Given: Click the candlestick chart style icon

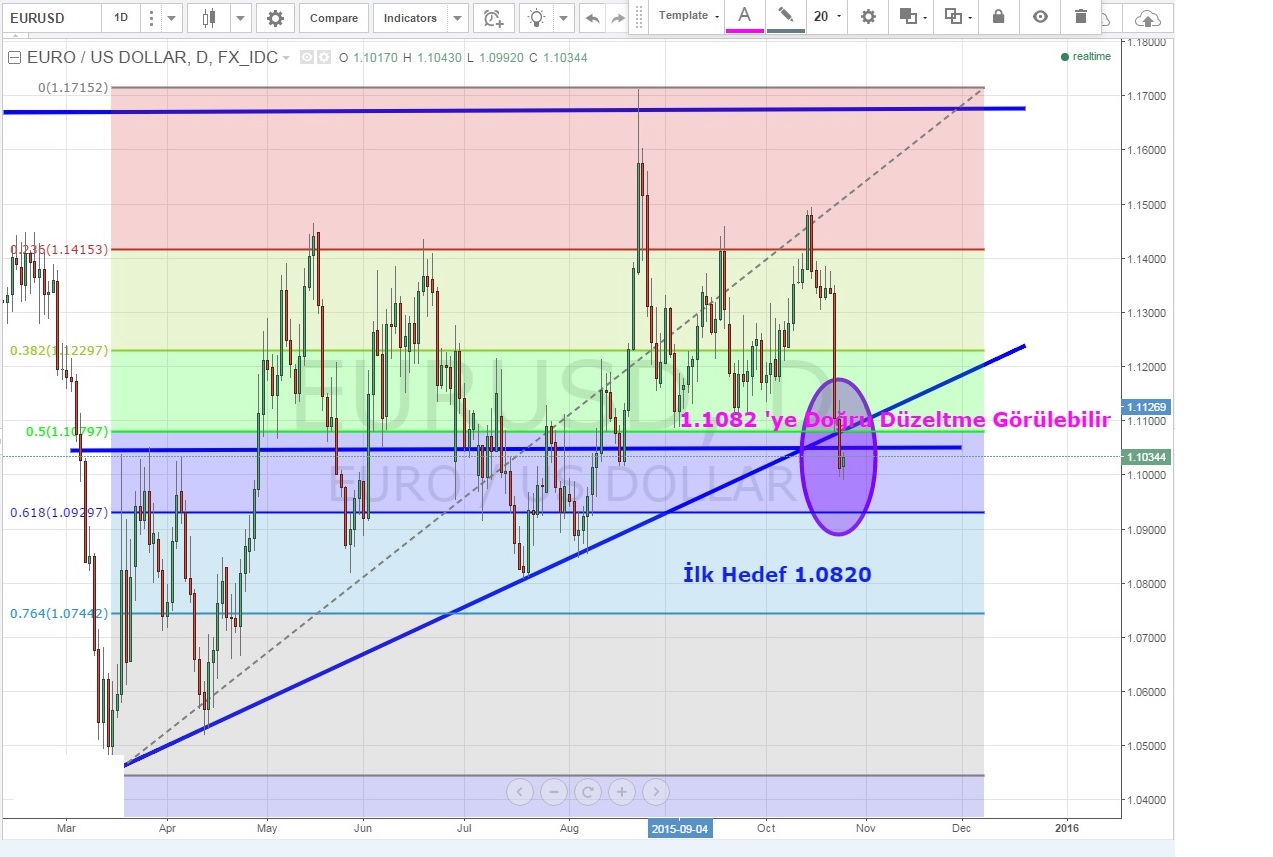Looking at the screenshot, I should coord(208,18).
